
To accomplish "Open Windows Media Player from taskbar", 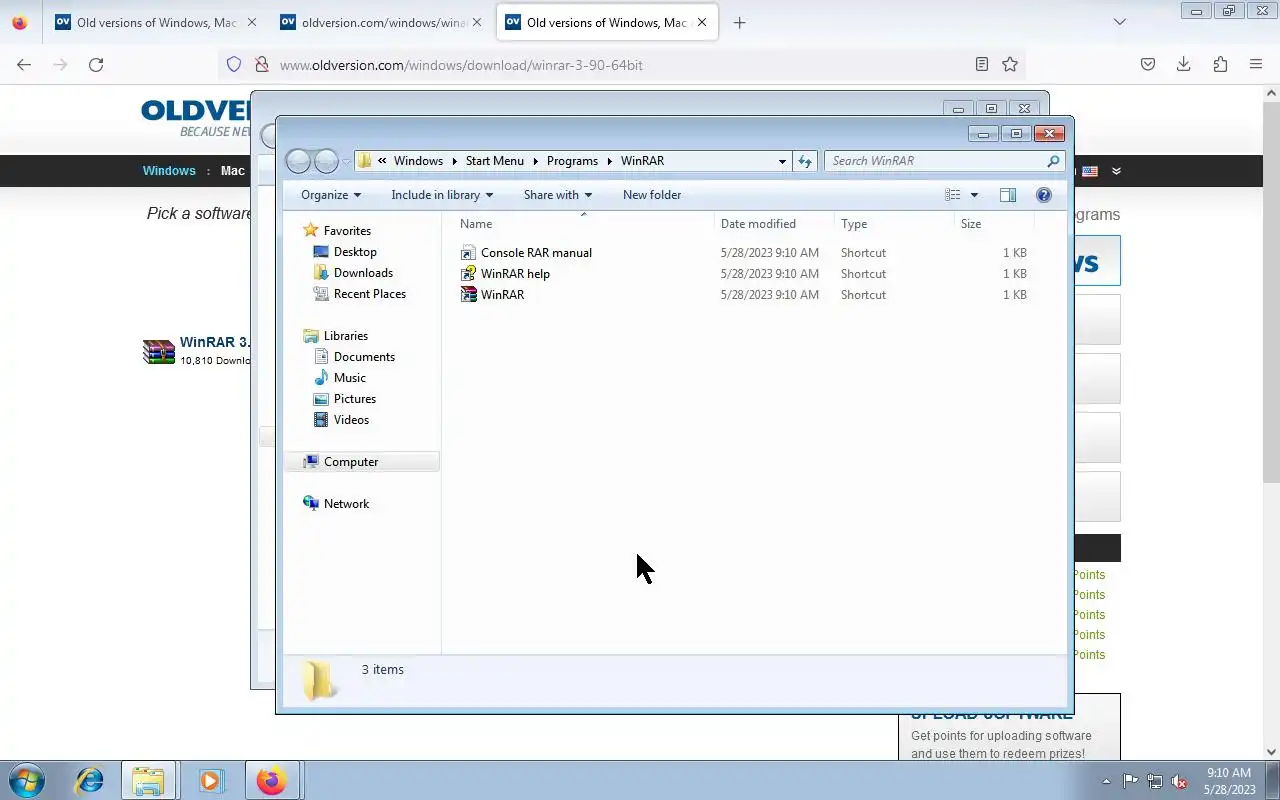I will point(210,781).
